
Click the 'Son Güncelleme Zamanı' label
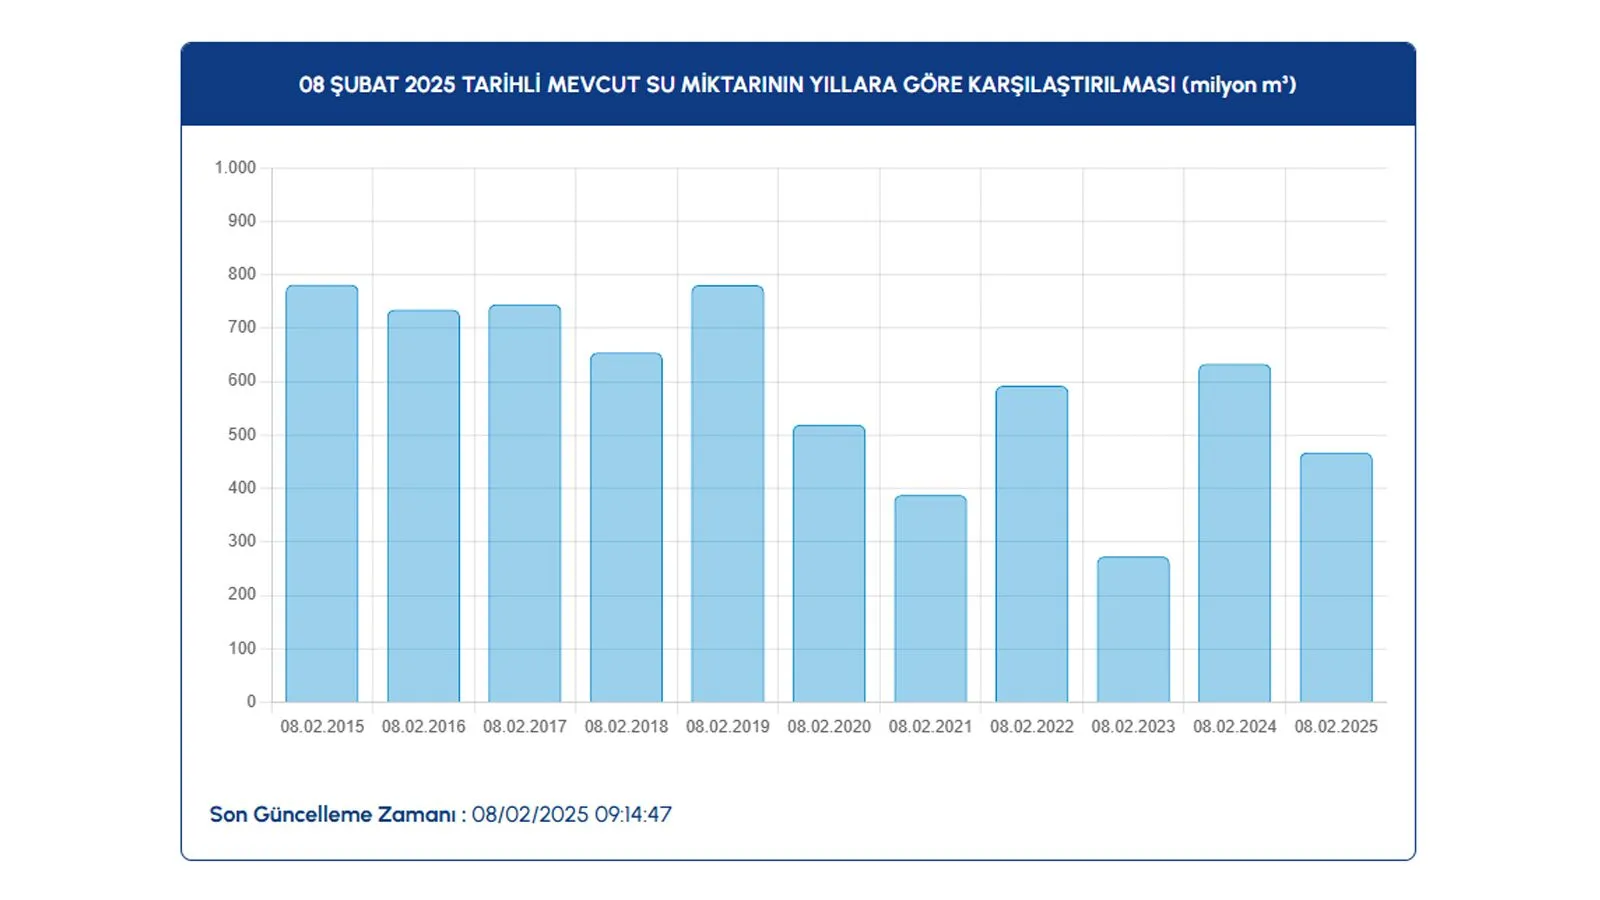338,815
